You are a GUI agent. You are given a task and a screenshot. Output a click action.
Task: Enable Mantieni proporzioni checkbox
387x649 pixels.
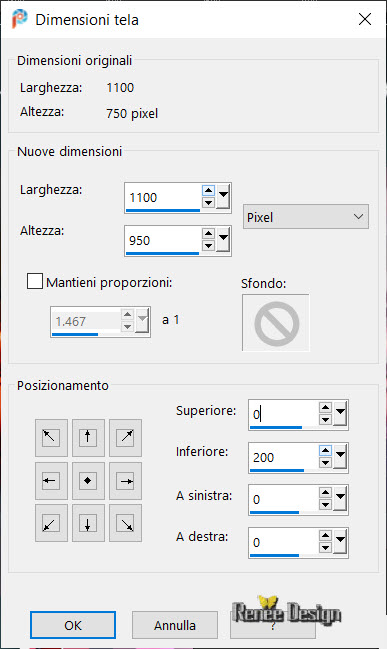pyautogui.click(x=35, y=281)
